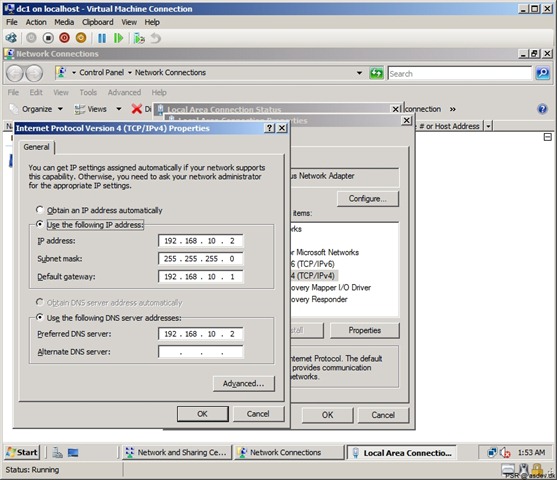This screenshot has width=557, height=480.
Task: Click the orange Save VM state icon
Action: 81,38
